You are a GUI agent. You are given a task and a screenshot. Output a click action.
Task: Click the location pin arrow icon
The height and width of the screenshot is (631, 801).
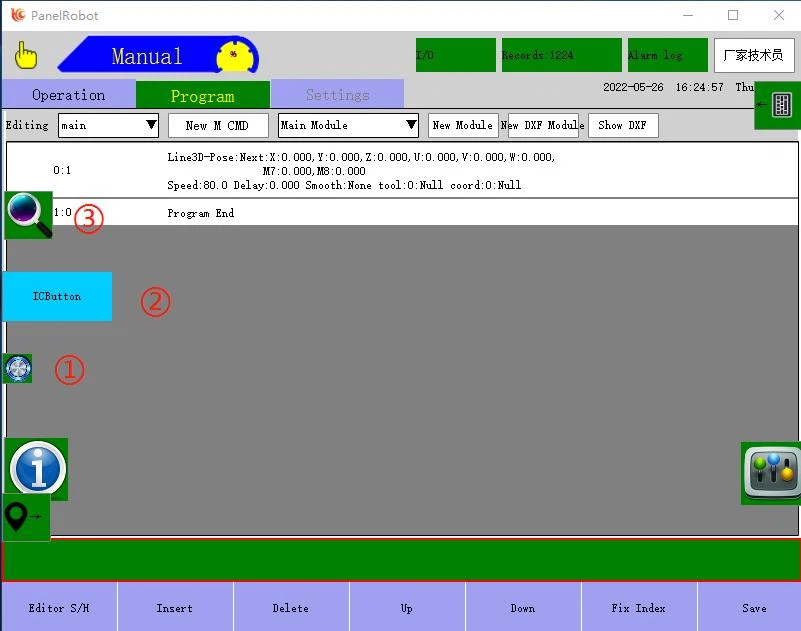coord(25,517)
